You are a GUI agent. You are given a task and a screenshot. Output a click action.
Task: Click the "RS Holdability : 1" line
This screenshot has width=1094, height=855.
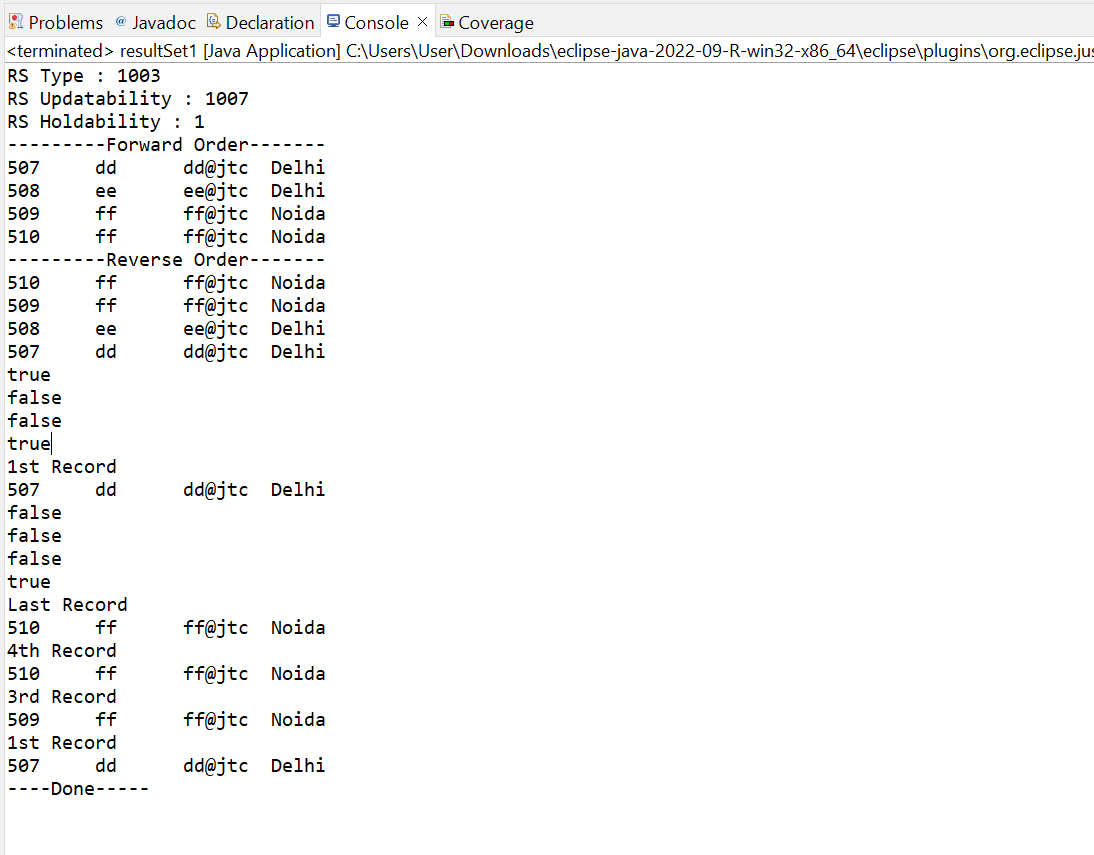point(106,121)
